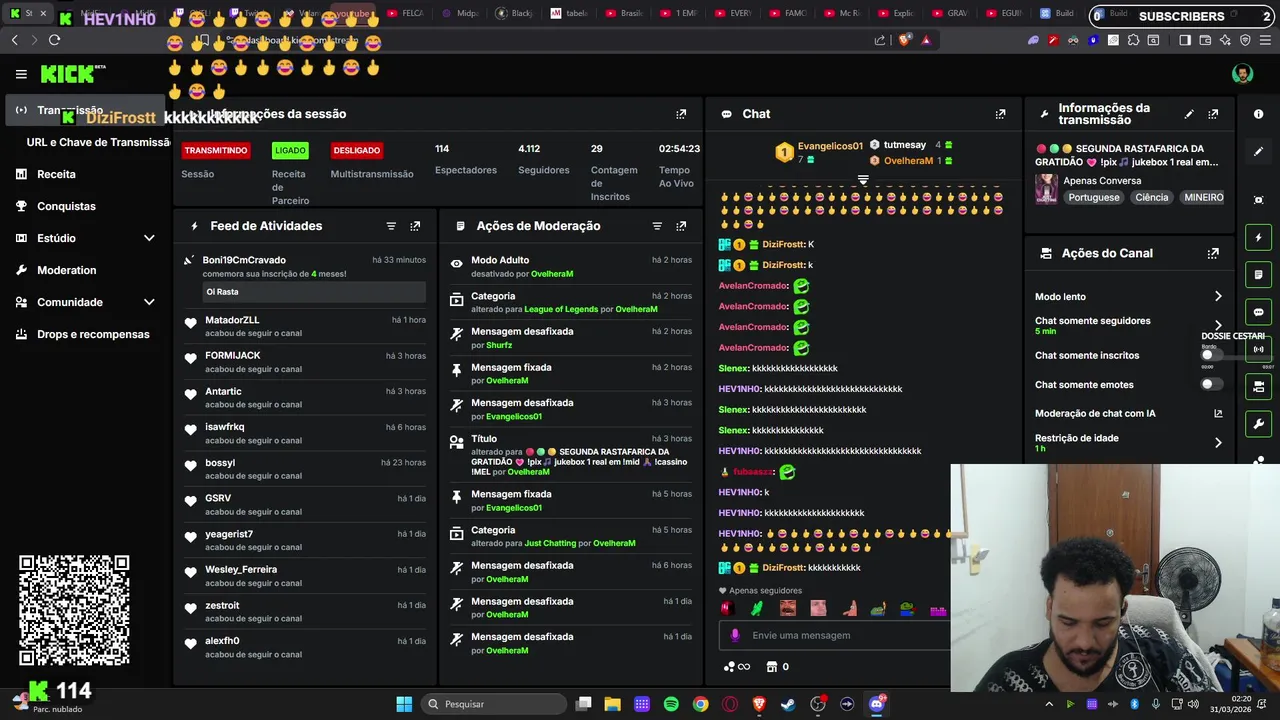Pop out the Ações de Moderação panel
Image resolution: width=1280 pixels, height=720 pixels.
[x=681, y=226]
